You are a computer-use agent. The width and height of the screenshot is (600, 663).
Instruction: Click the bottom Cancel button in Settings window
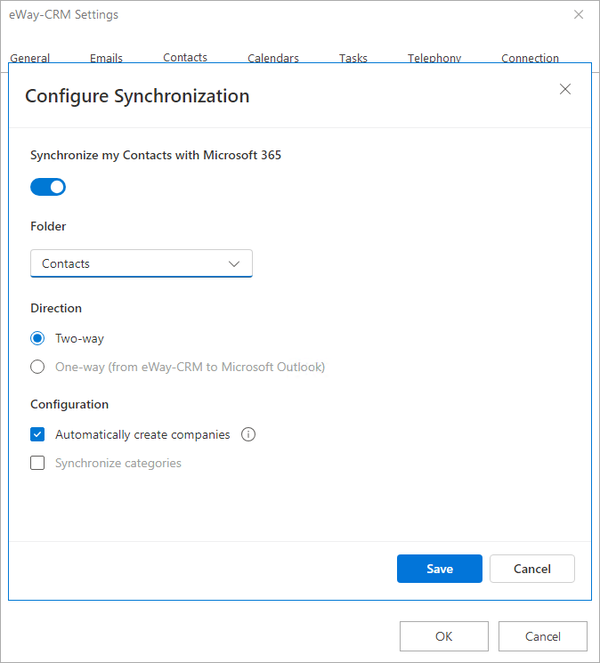click(x=543, y=636)
